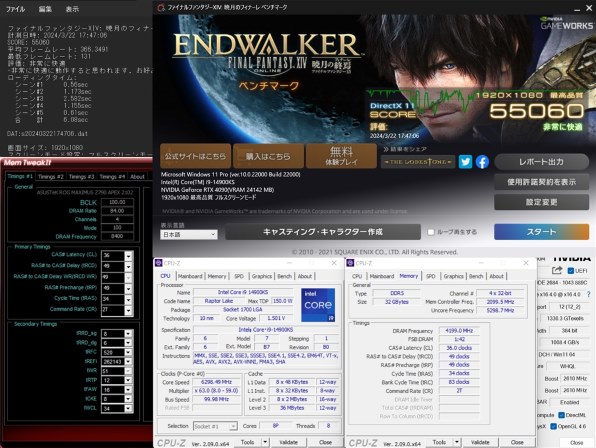
Task: Open The Lodestone link banner
Action: 418,161
